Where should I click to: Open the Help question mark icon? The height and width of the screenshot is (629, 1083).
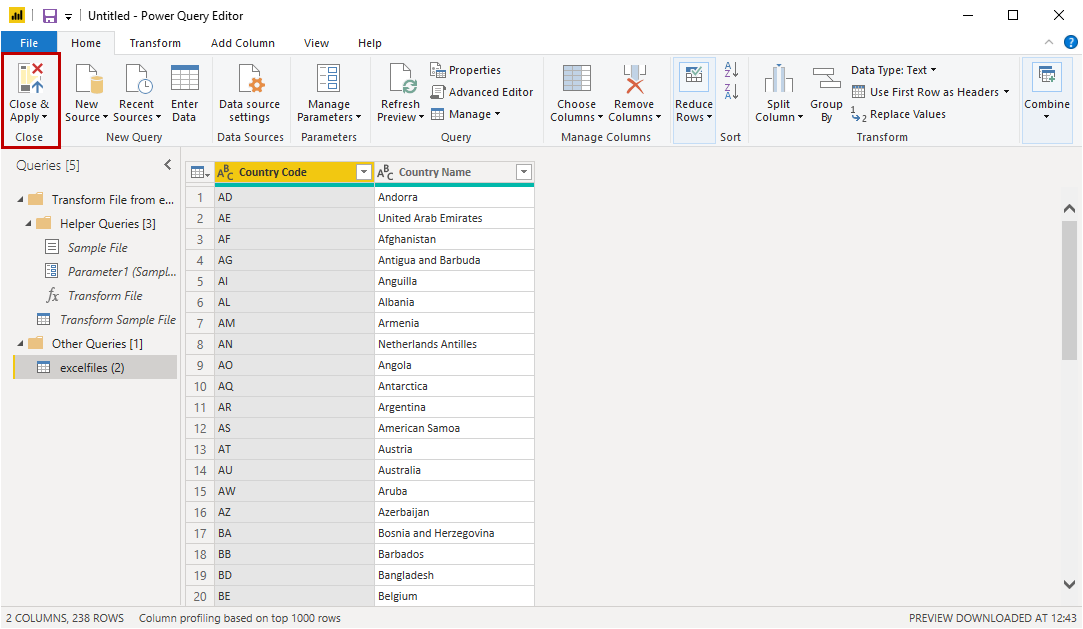[1070, 42]
